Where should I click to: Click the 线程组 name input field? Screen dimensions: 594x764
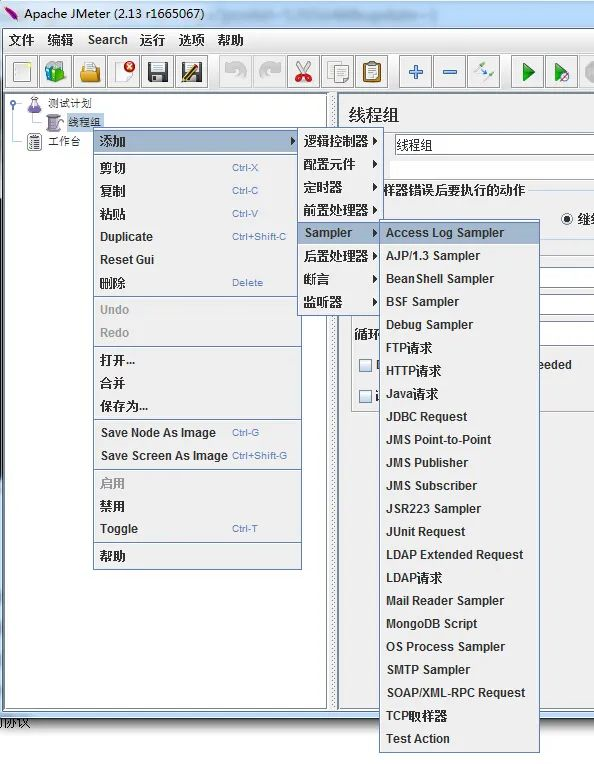[x=494, y=145]
